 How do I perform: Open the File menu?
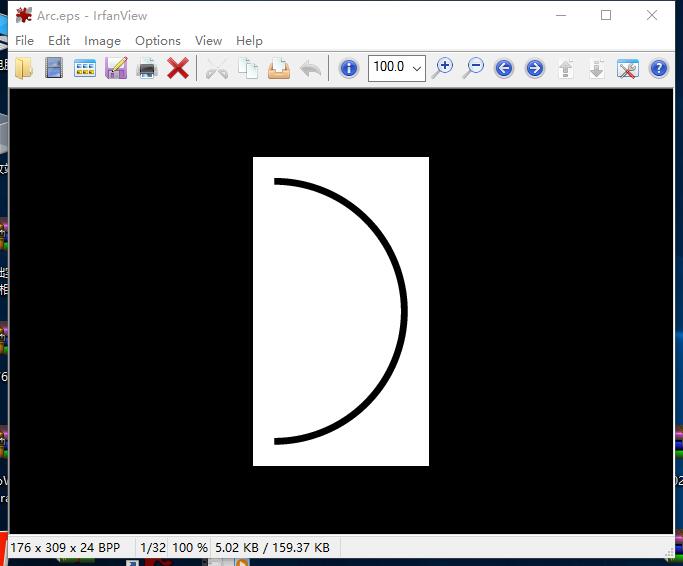[25, 41]
